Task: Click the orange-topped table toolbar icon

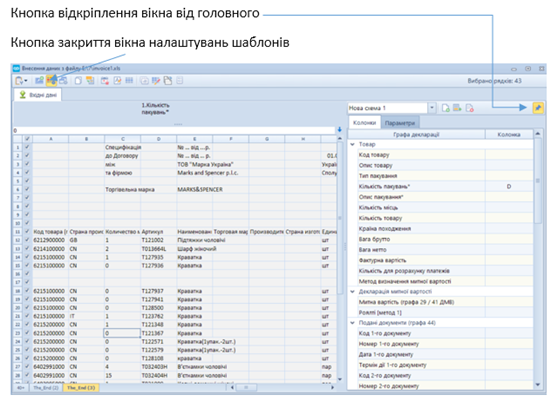Action: [90, 81]
